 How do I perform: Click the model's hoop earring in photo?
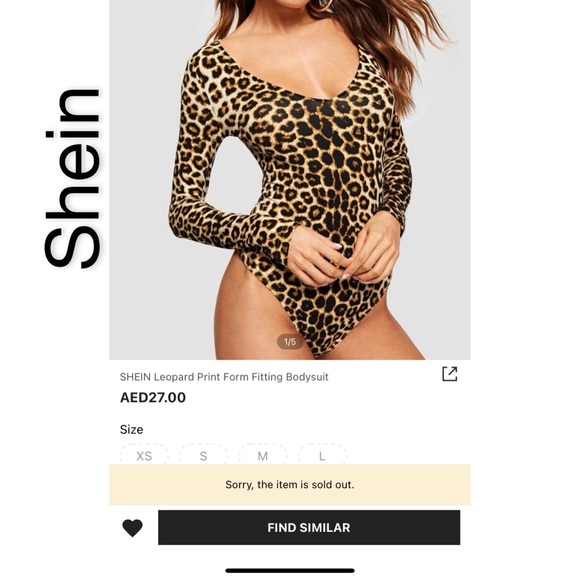coord(321,5)
